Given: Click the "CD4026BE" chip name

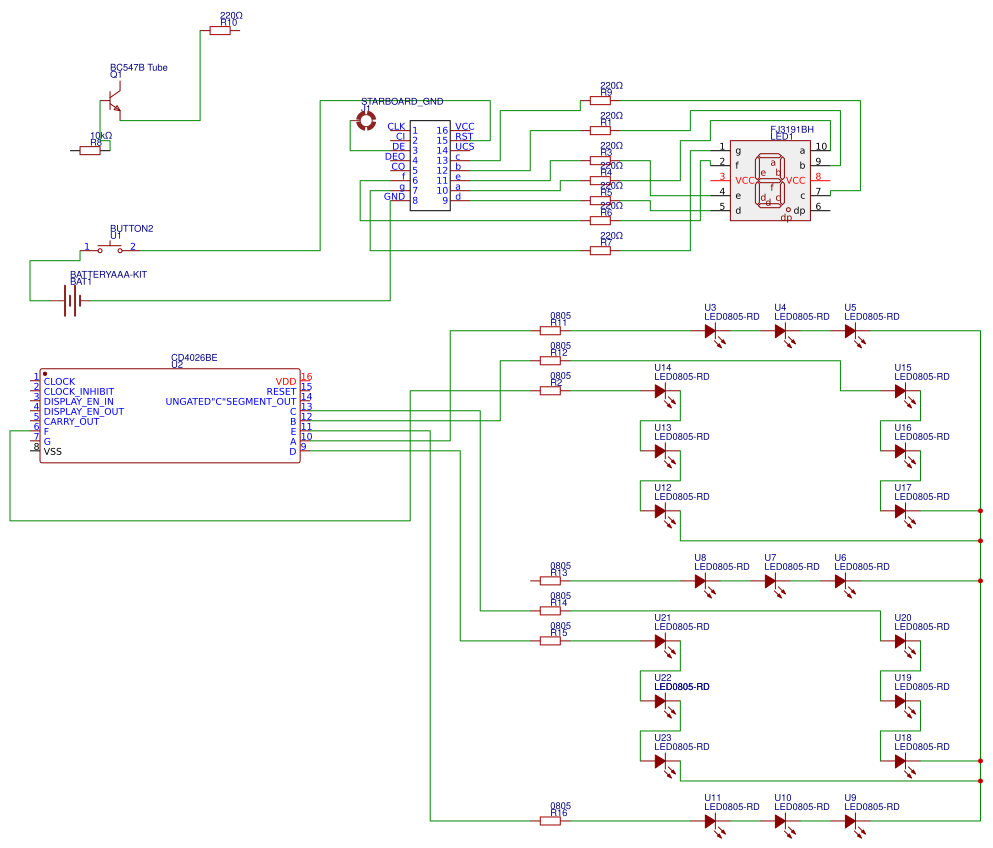Looking at the screenshot, I should click(194, 357).
